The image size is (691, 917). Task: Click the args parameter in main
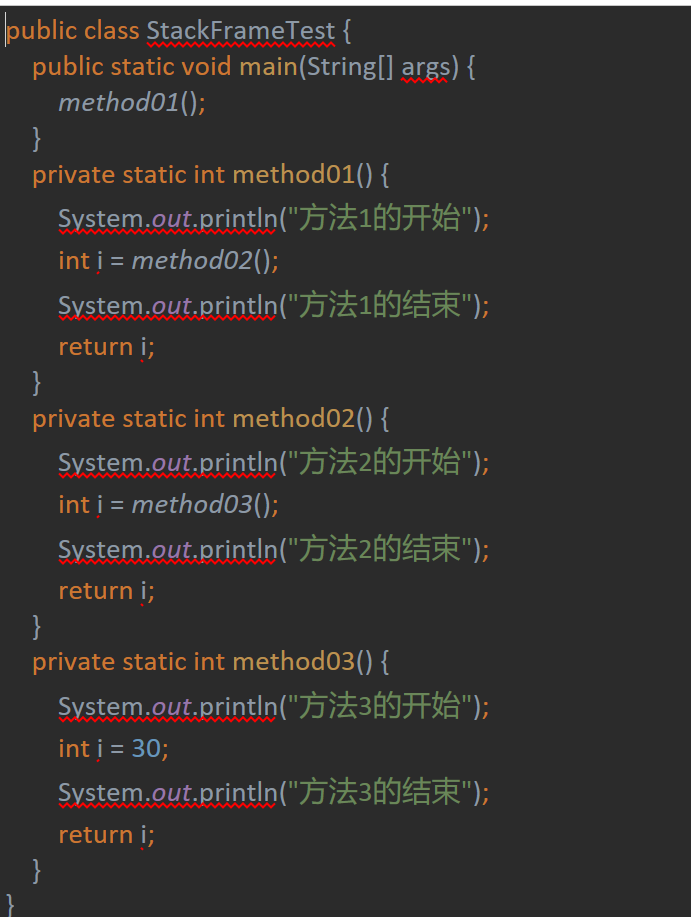425,68
